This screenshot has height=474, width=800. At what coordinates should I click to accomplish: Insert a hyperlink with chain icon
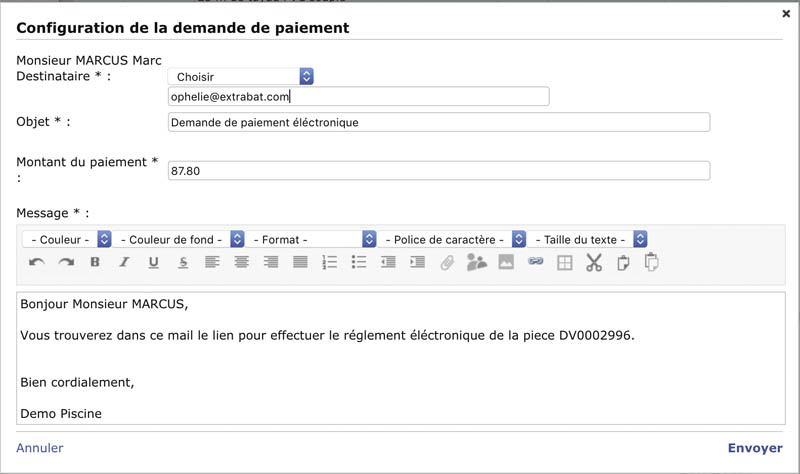(535, 263)
